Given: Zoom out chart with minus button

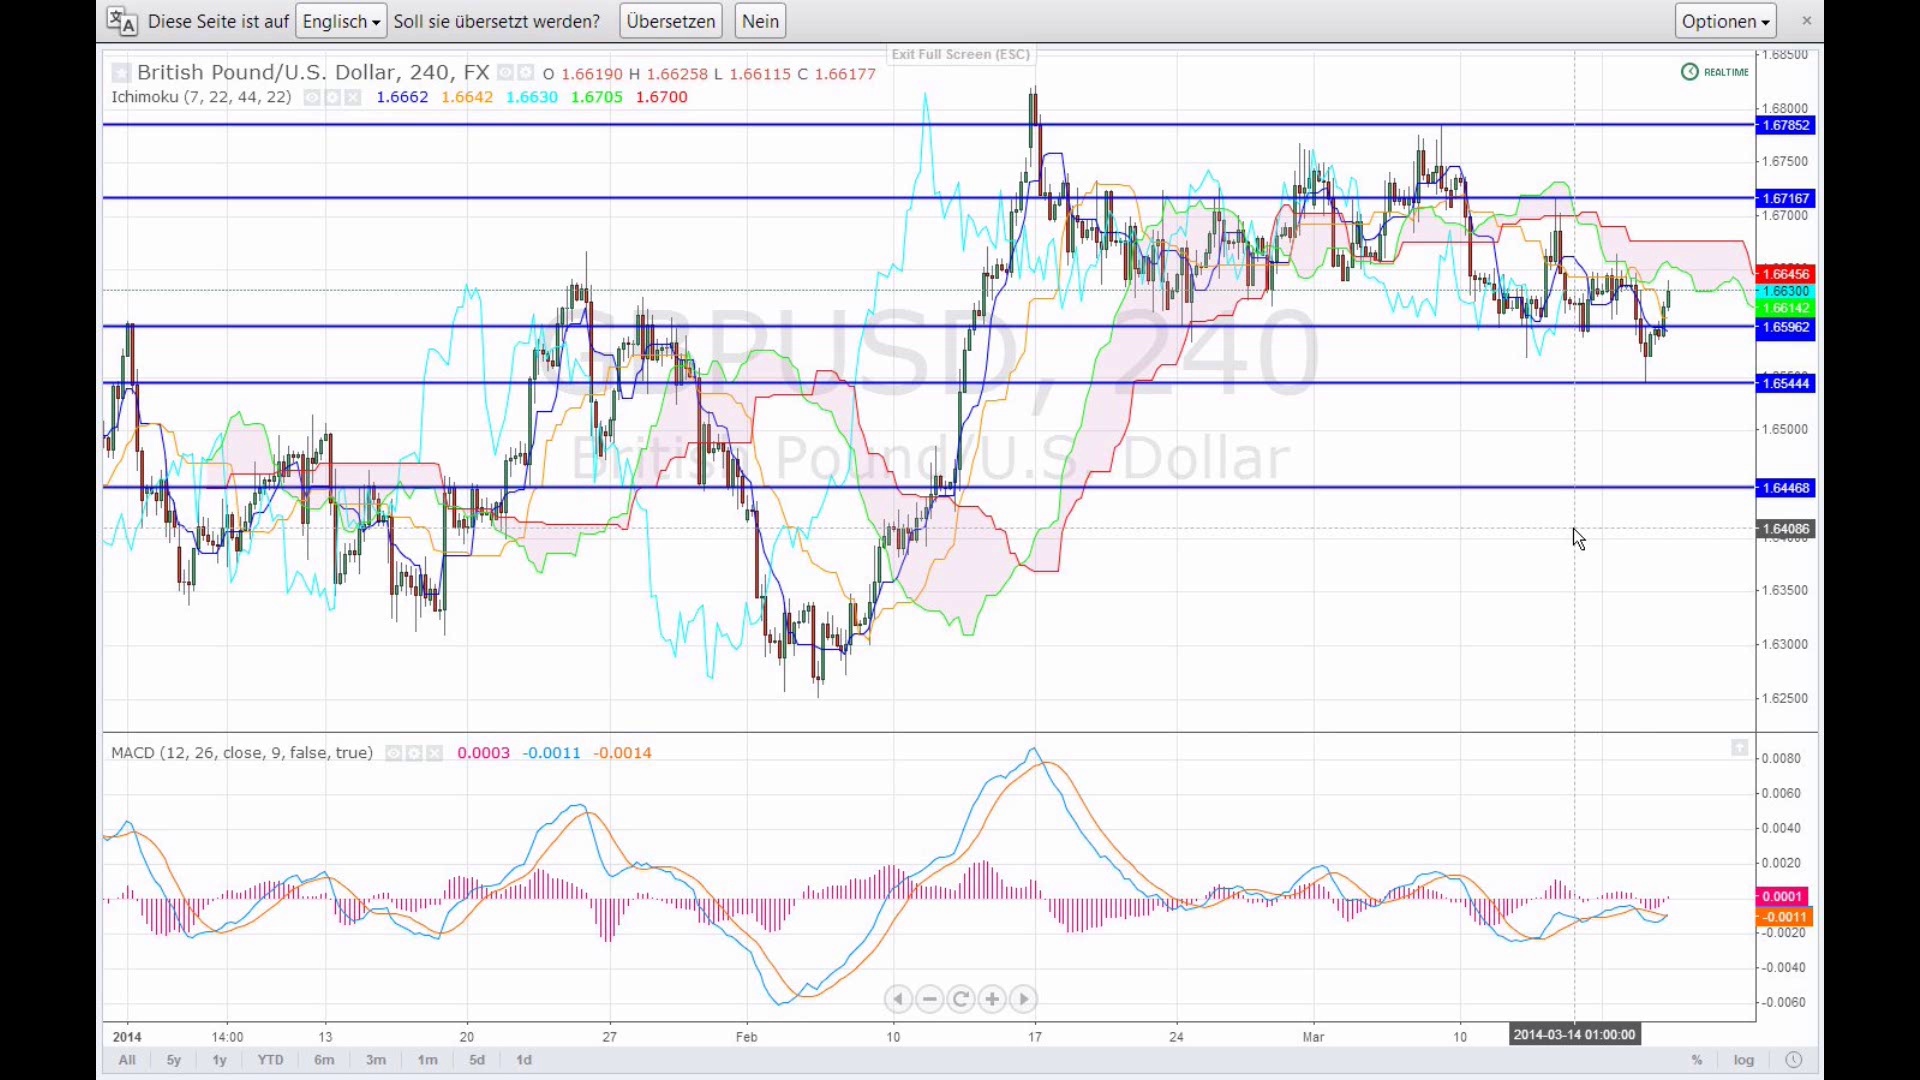Looking at the screenshot, I should (x=930, y=999).
